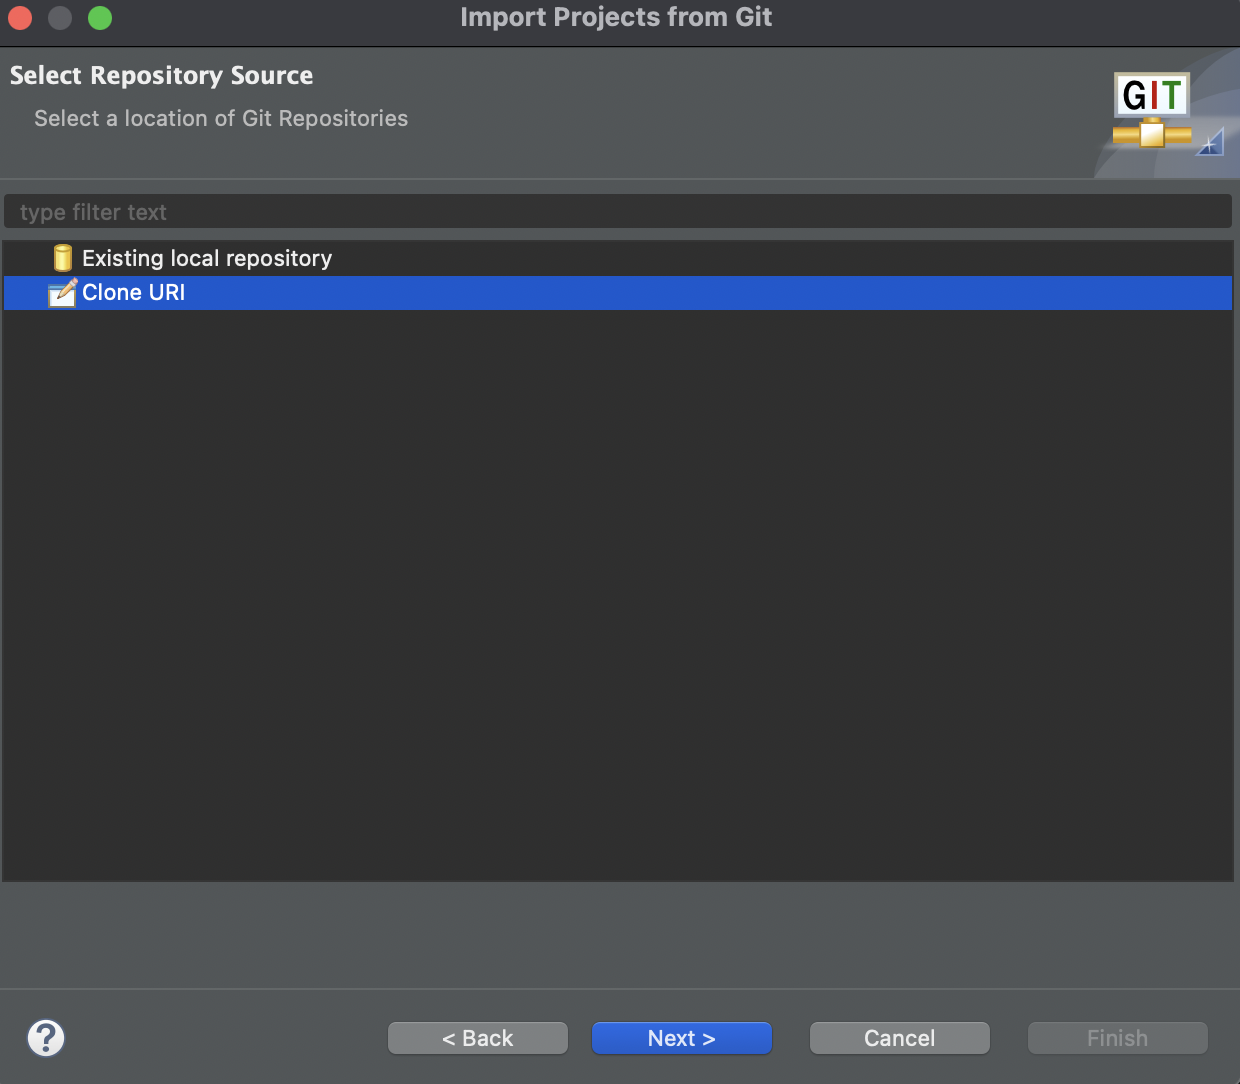Screen dimensions: 1240x1084
Task: Click the Next button
Action: coord(681,1038)
